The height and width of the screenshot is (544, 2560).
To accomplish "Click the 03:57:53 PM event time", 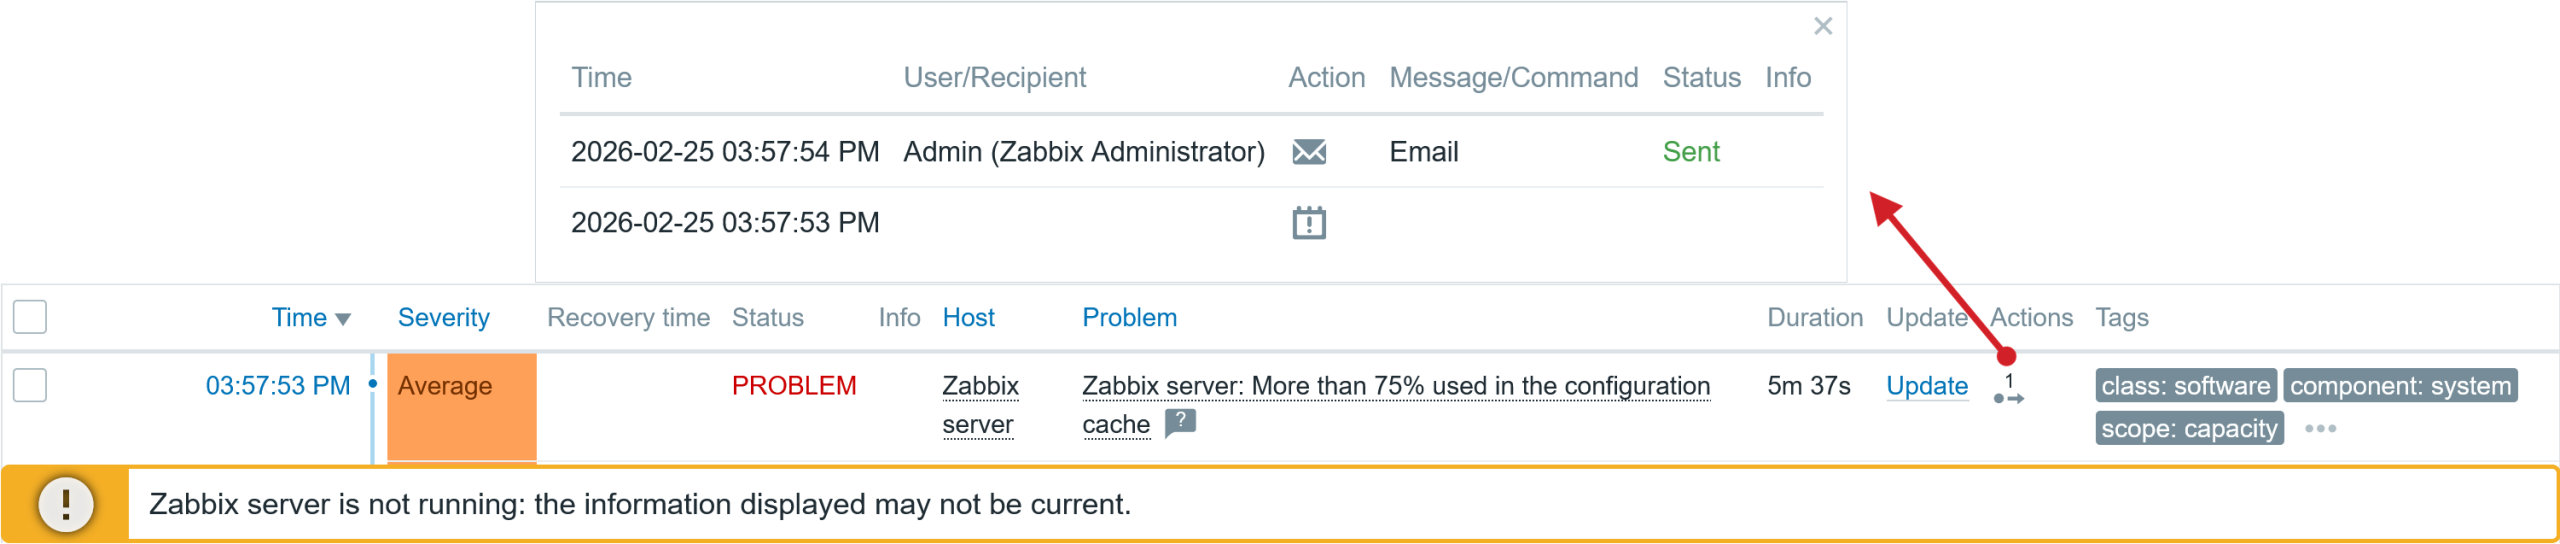I will [x=278, y=386].
